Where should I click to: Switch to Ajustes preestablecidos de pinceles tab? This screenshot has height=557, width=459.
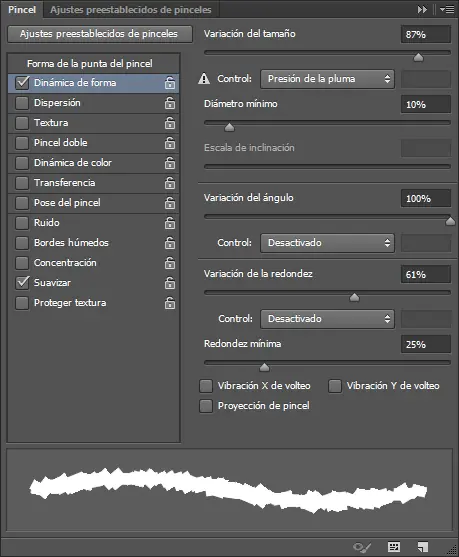pyautogui.click(x=131, y=10)
